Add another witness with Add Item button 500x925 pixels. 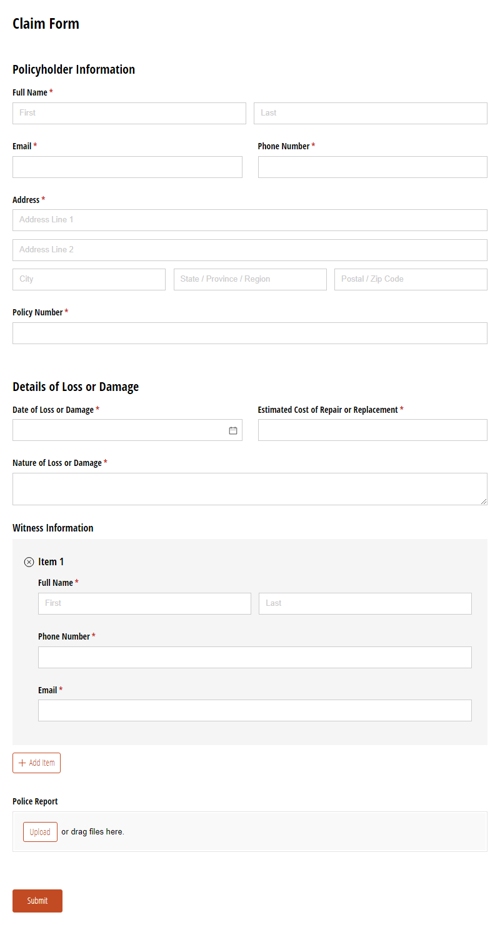[x=37, y=763]
